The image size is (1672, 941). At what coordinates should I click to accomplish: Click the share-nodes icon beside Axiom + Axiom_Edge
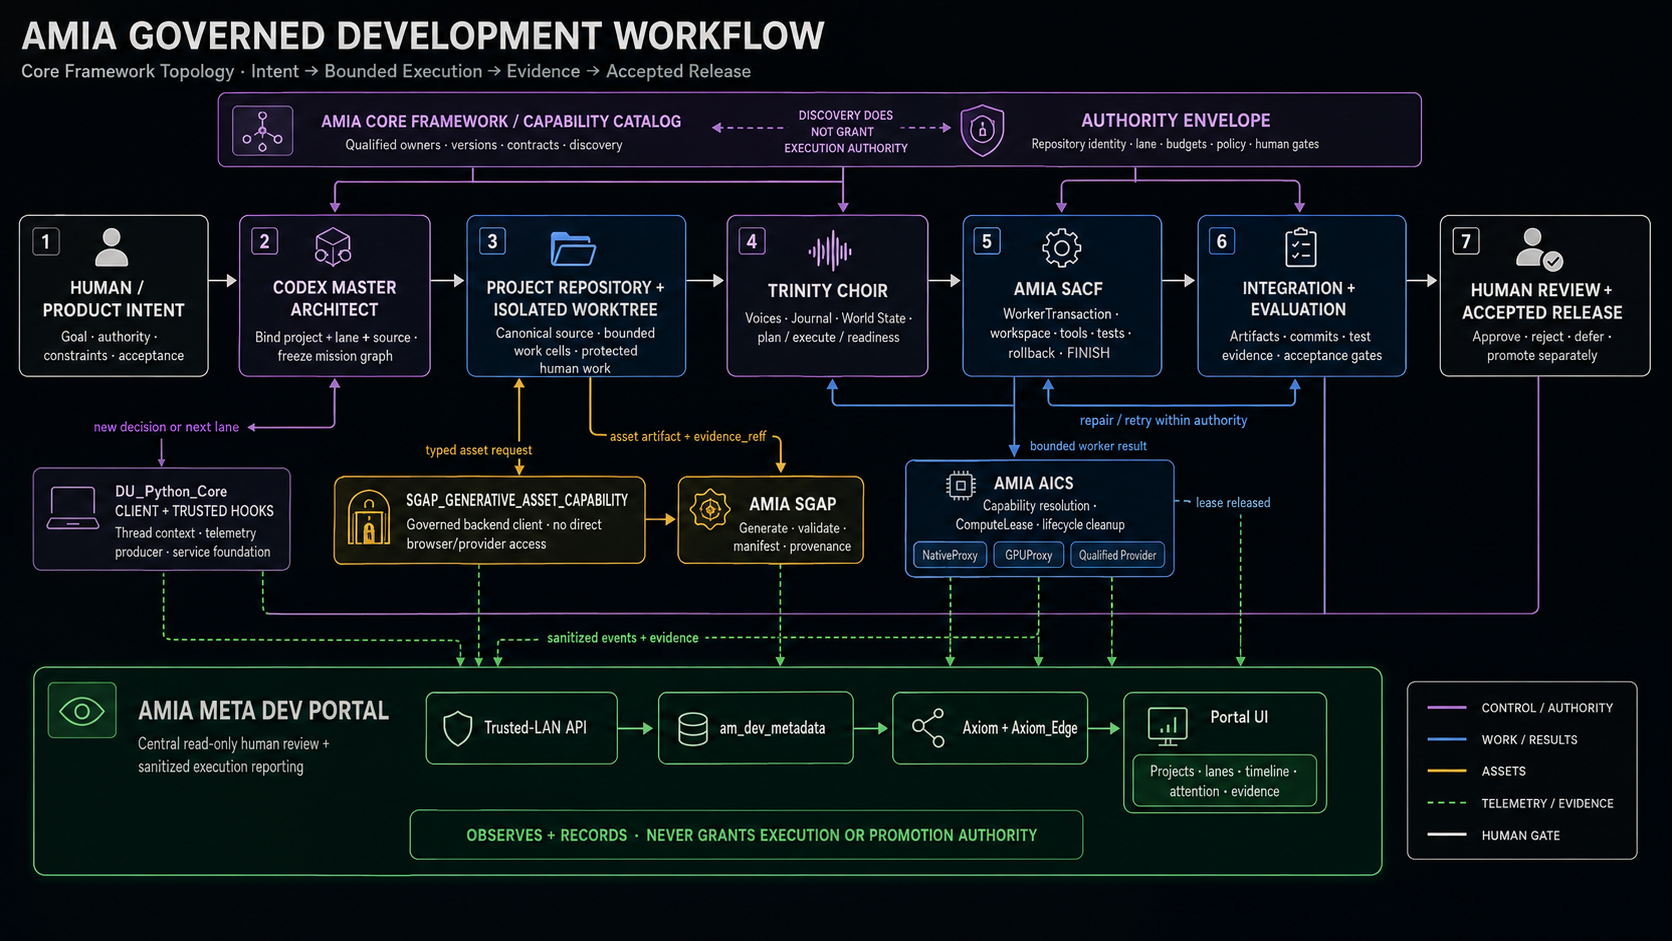point(928,728)
